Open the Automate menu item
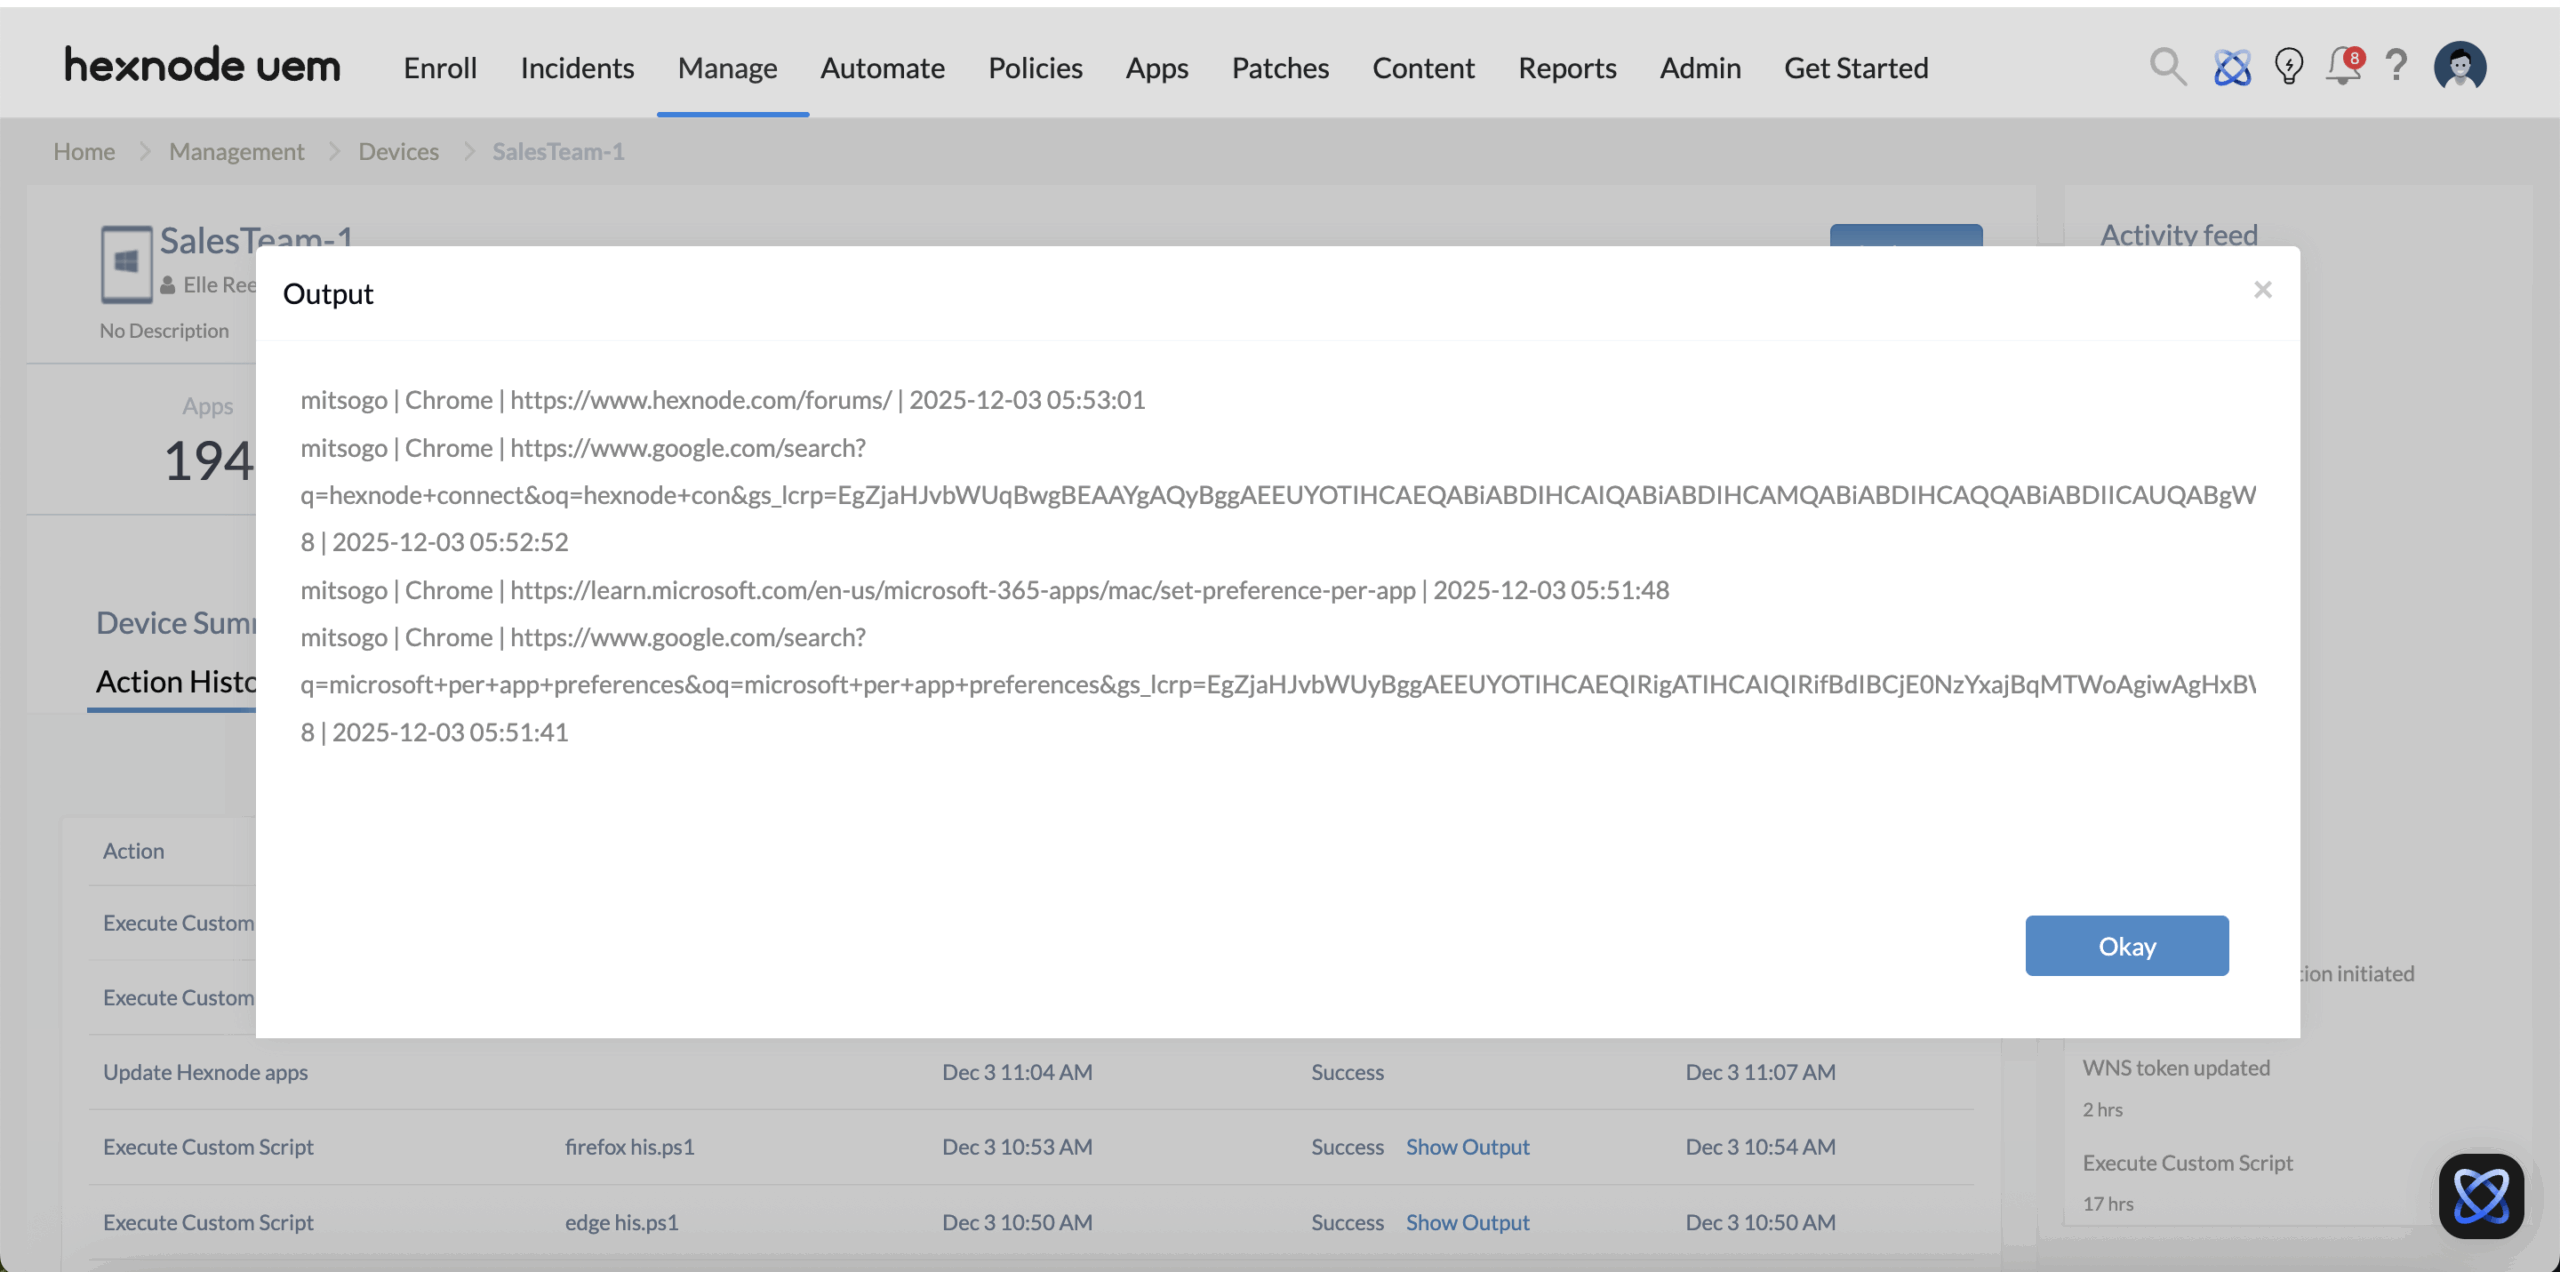 pos(882,68)
